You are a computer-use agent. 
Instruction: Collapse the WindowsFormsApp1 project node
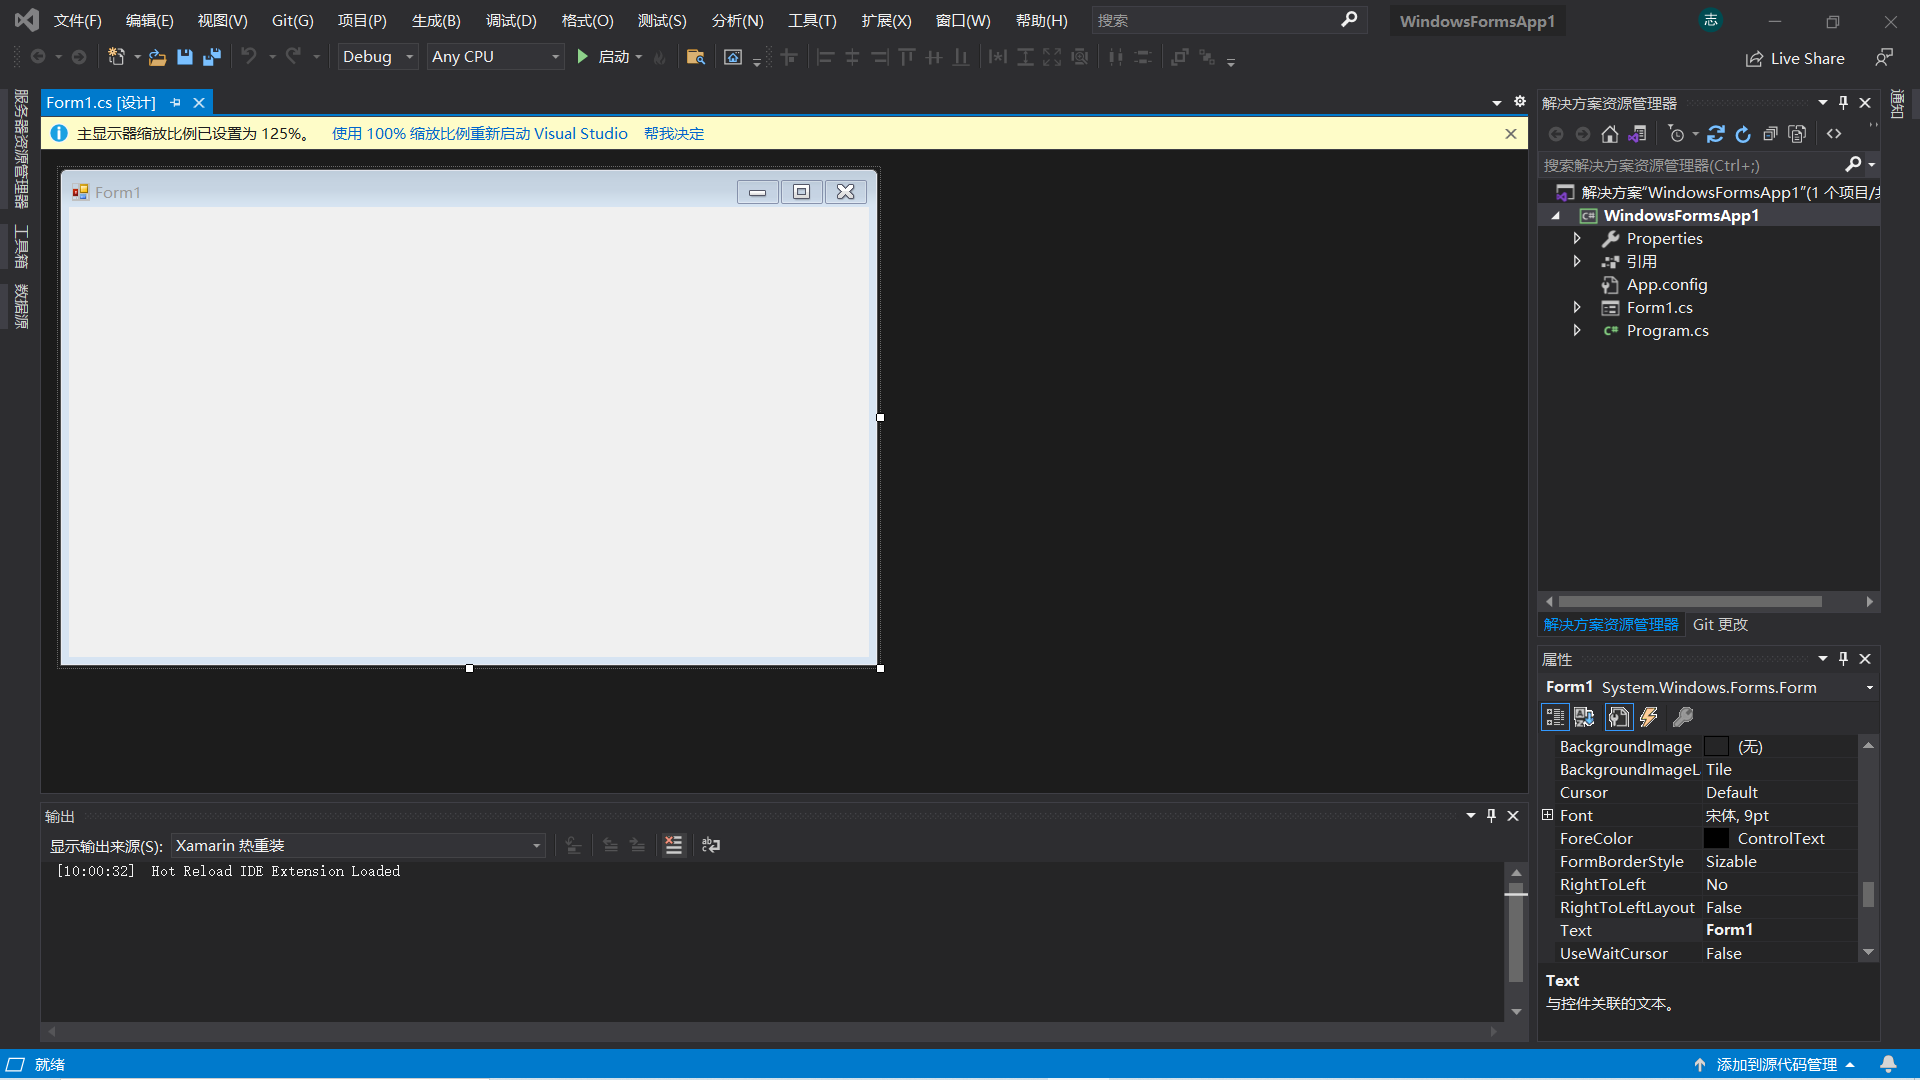tap(1556, 216)
